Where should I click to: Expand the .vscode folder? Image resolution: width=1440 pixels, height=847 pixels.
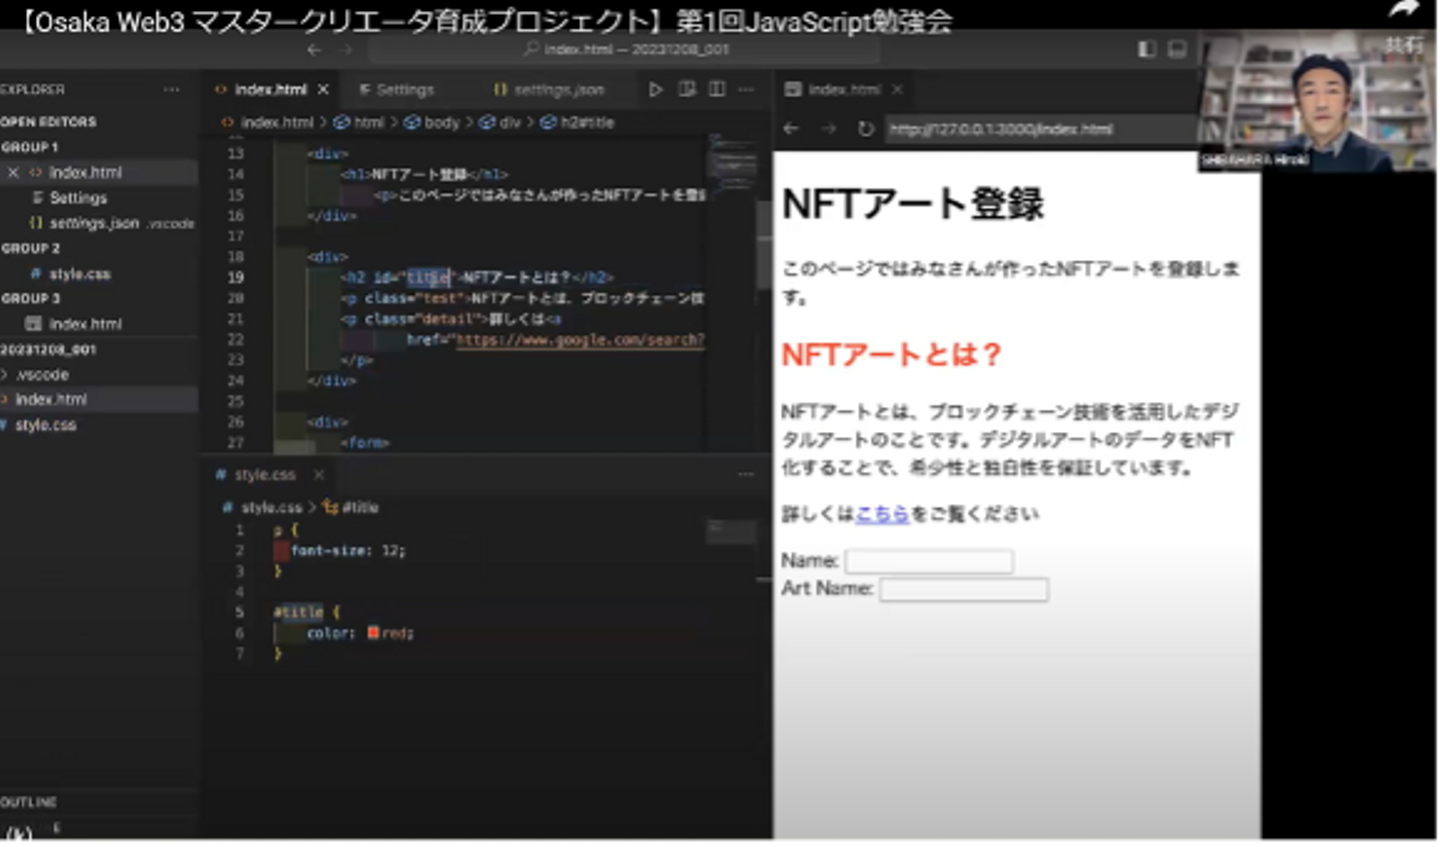pyautogui.click(x=42, y=374)
